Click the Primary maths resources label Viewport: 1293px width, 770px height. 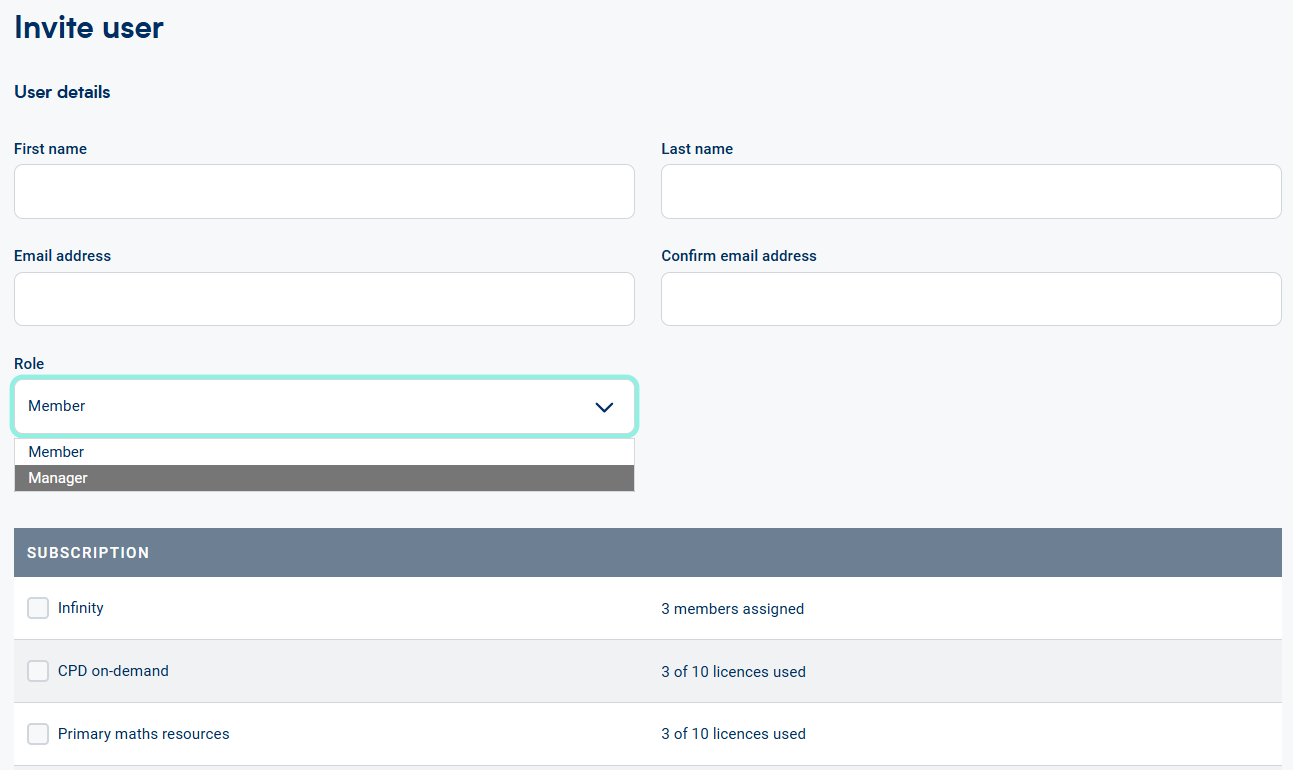click(143, 734)
